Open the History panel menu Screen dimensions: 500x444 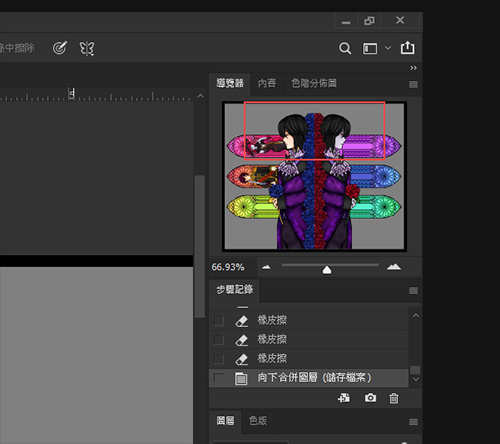click(x=413, y=291)
